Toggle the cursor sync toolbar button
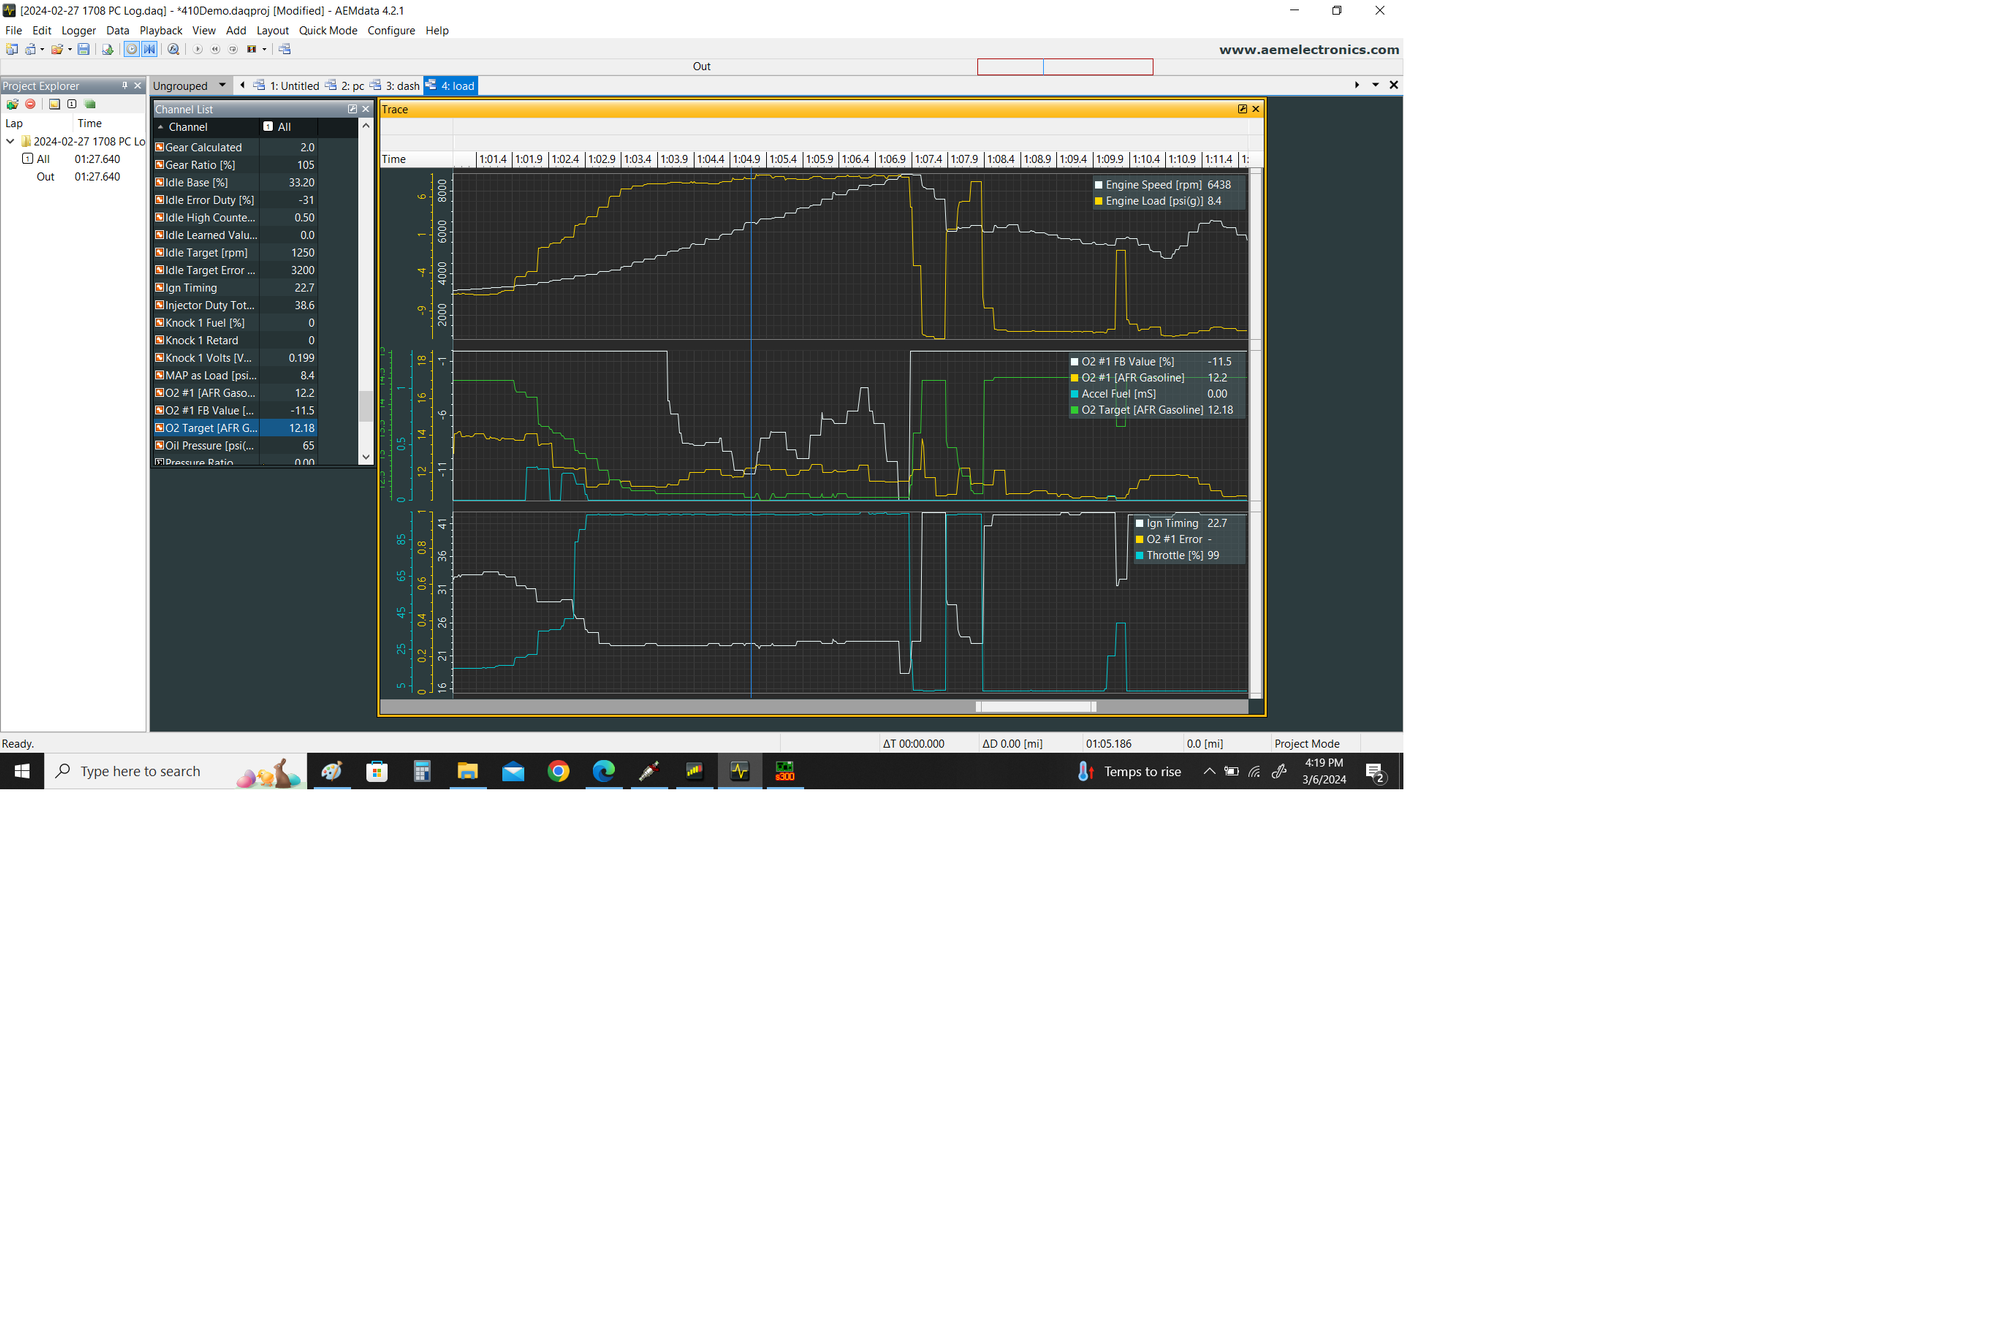The image size is (2000, 1333). [149, 49]
